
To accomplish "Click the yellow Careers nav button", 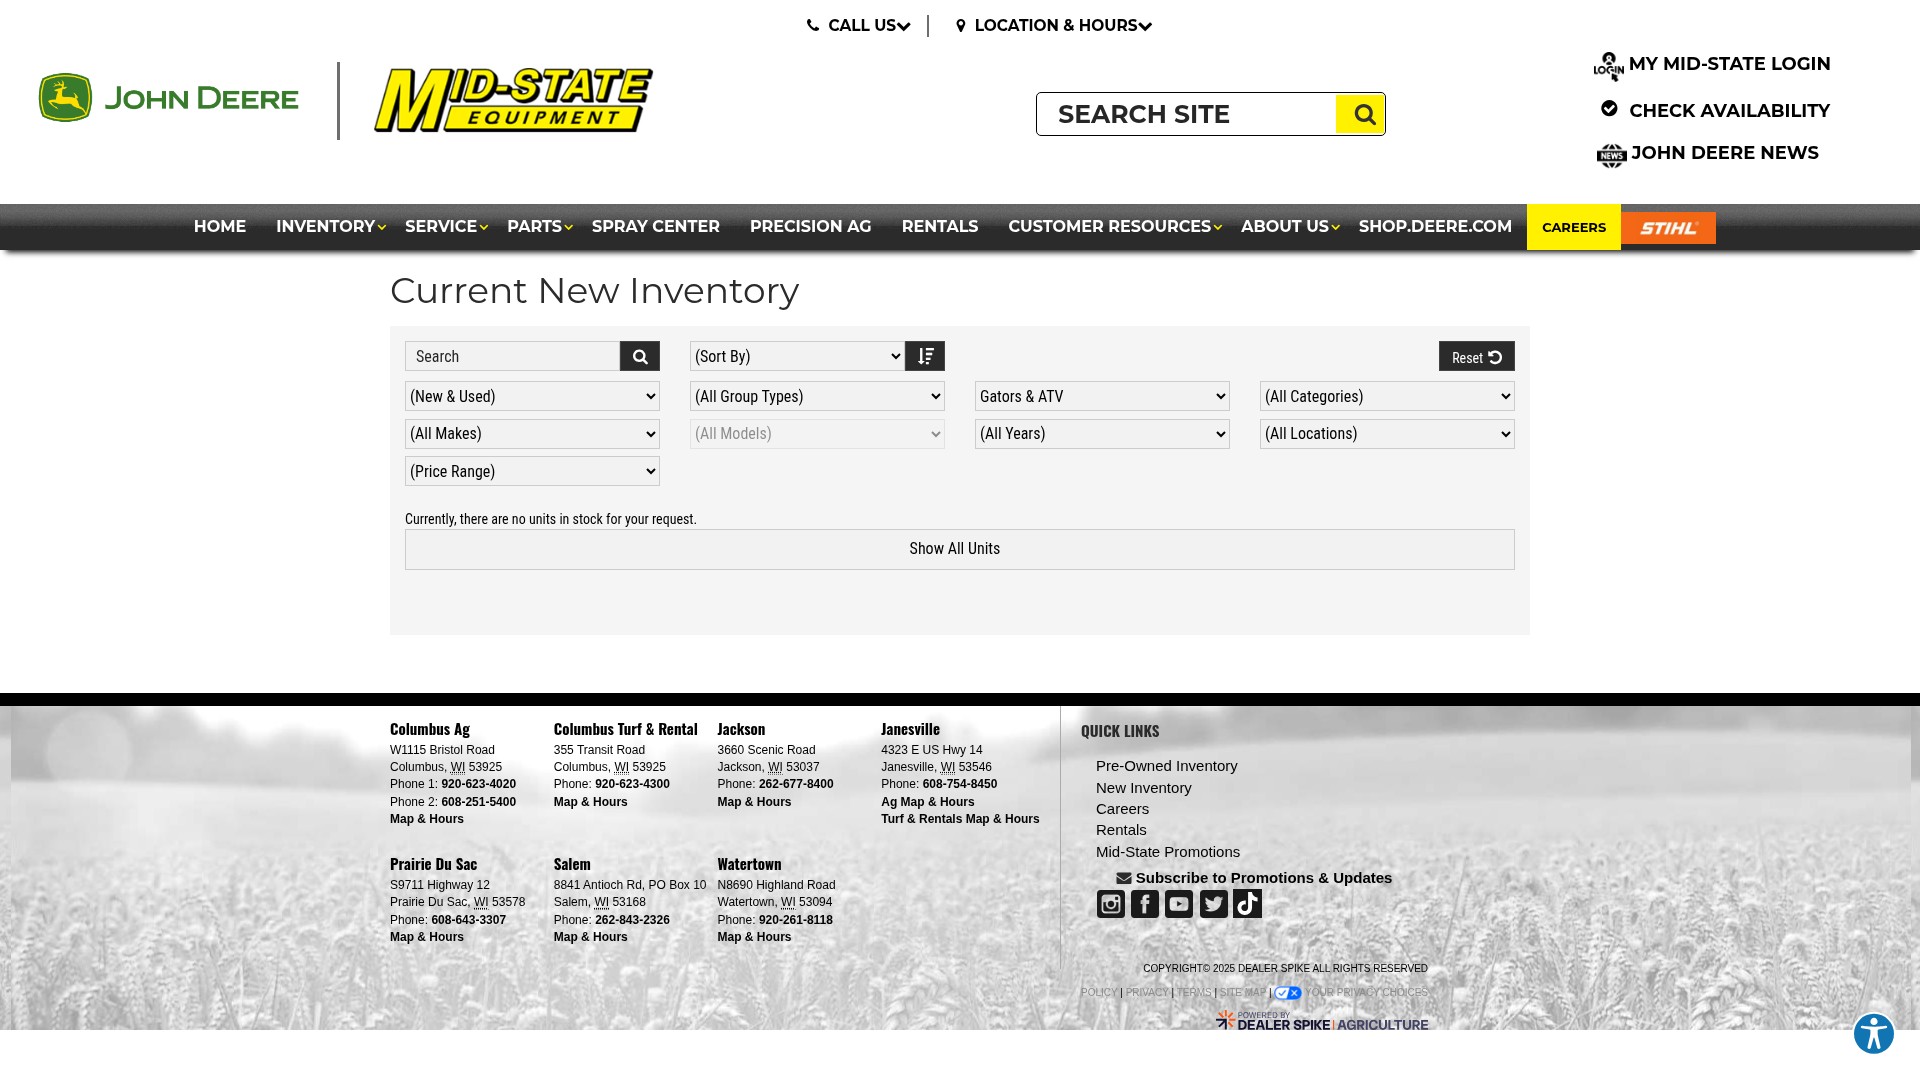I will [x=1574, y=227].
